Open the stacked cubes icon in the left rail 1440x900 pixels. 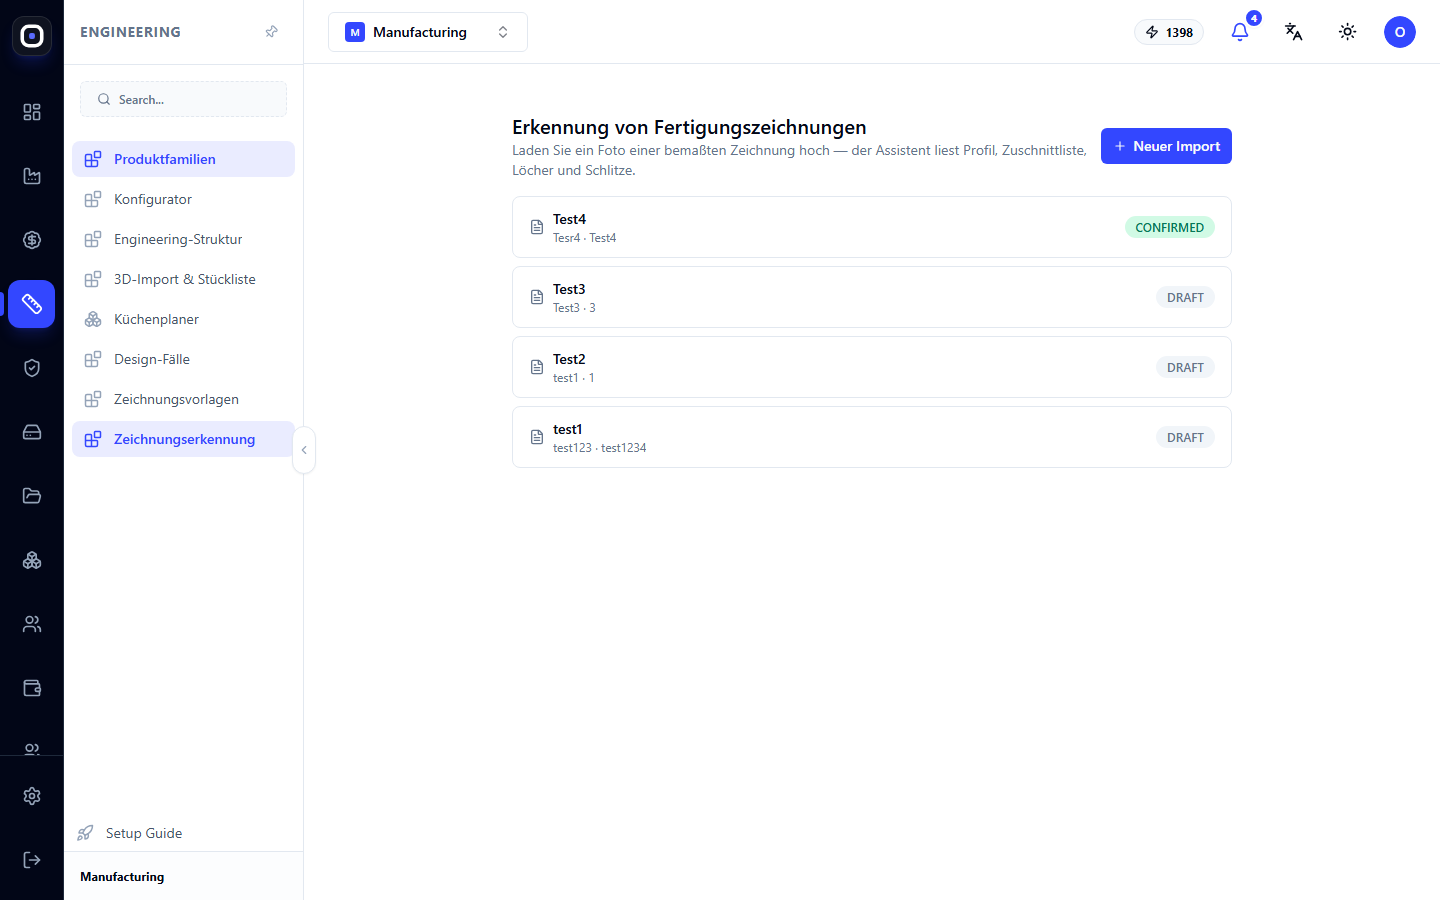pos(32,560)
